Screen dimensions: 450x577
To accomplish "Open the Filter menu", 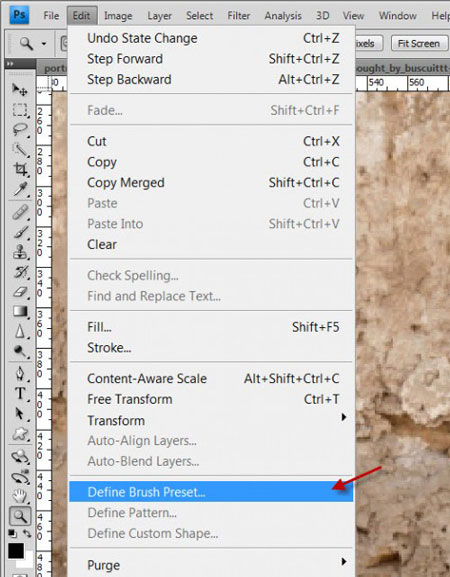I will tap(239, 16).
